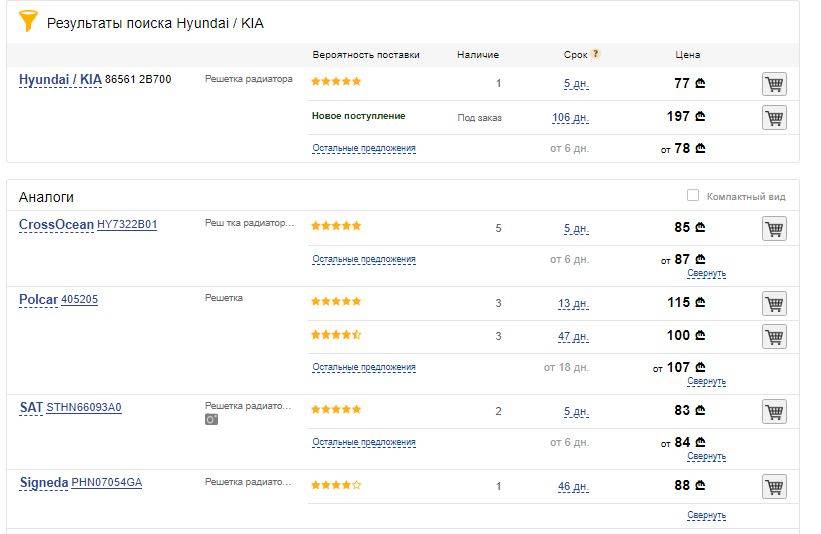
Task: Click the price 197 for new arrival
Action: [x=686, y=116]
